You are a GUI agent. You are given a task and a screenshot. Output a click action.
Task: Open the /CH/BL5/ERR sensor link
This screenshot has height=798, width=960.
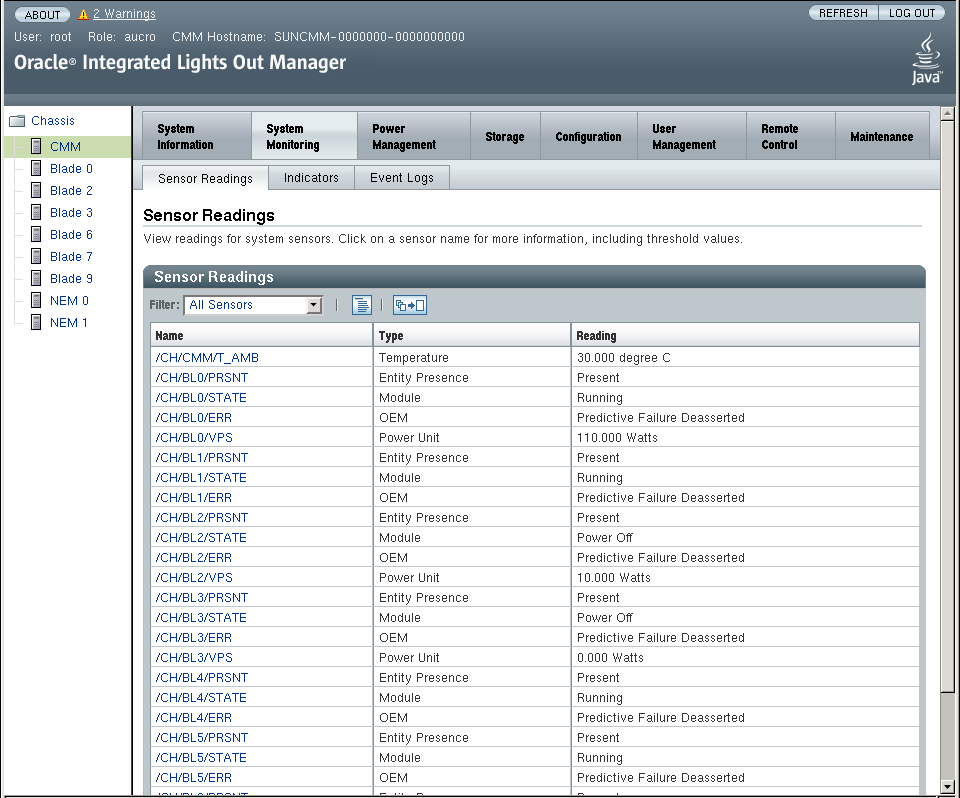[193, 778]
